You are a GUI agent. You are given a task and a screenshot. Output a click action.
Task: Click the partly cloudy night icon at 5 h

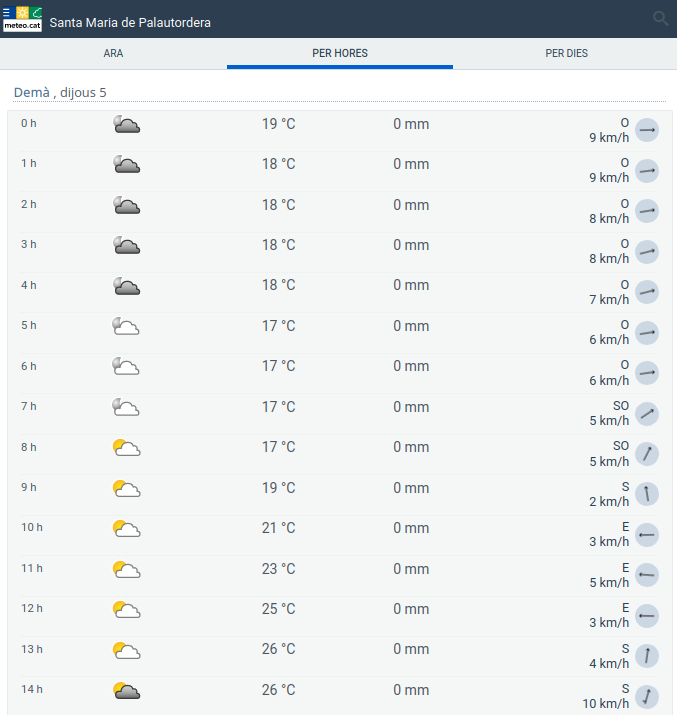click(126, 326)
